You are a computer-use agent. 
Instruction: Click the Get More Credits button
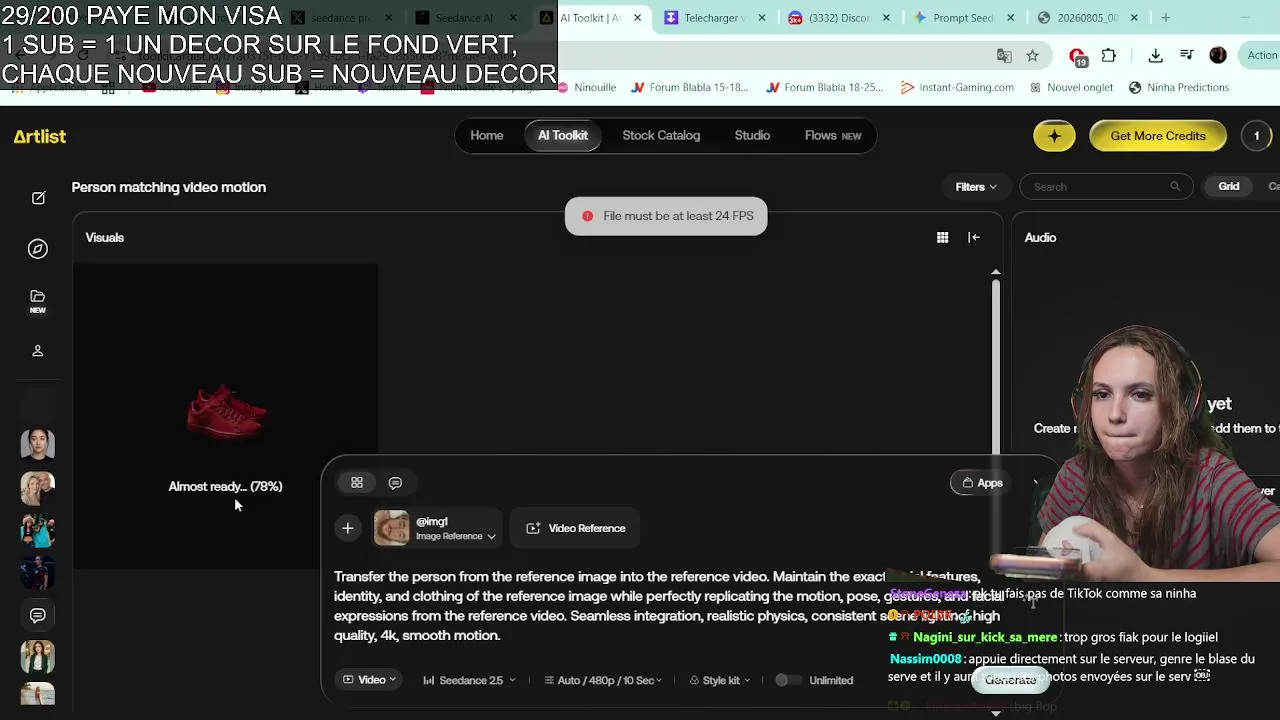click(x=1158, y=136)
